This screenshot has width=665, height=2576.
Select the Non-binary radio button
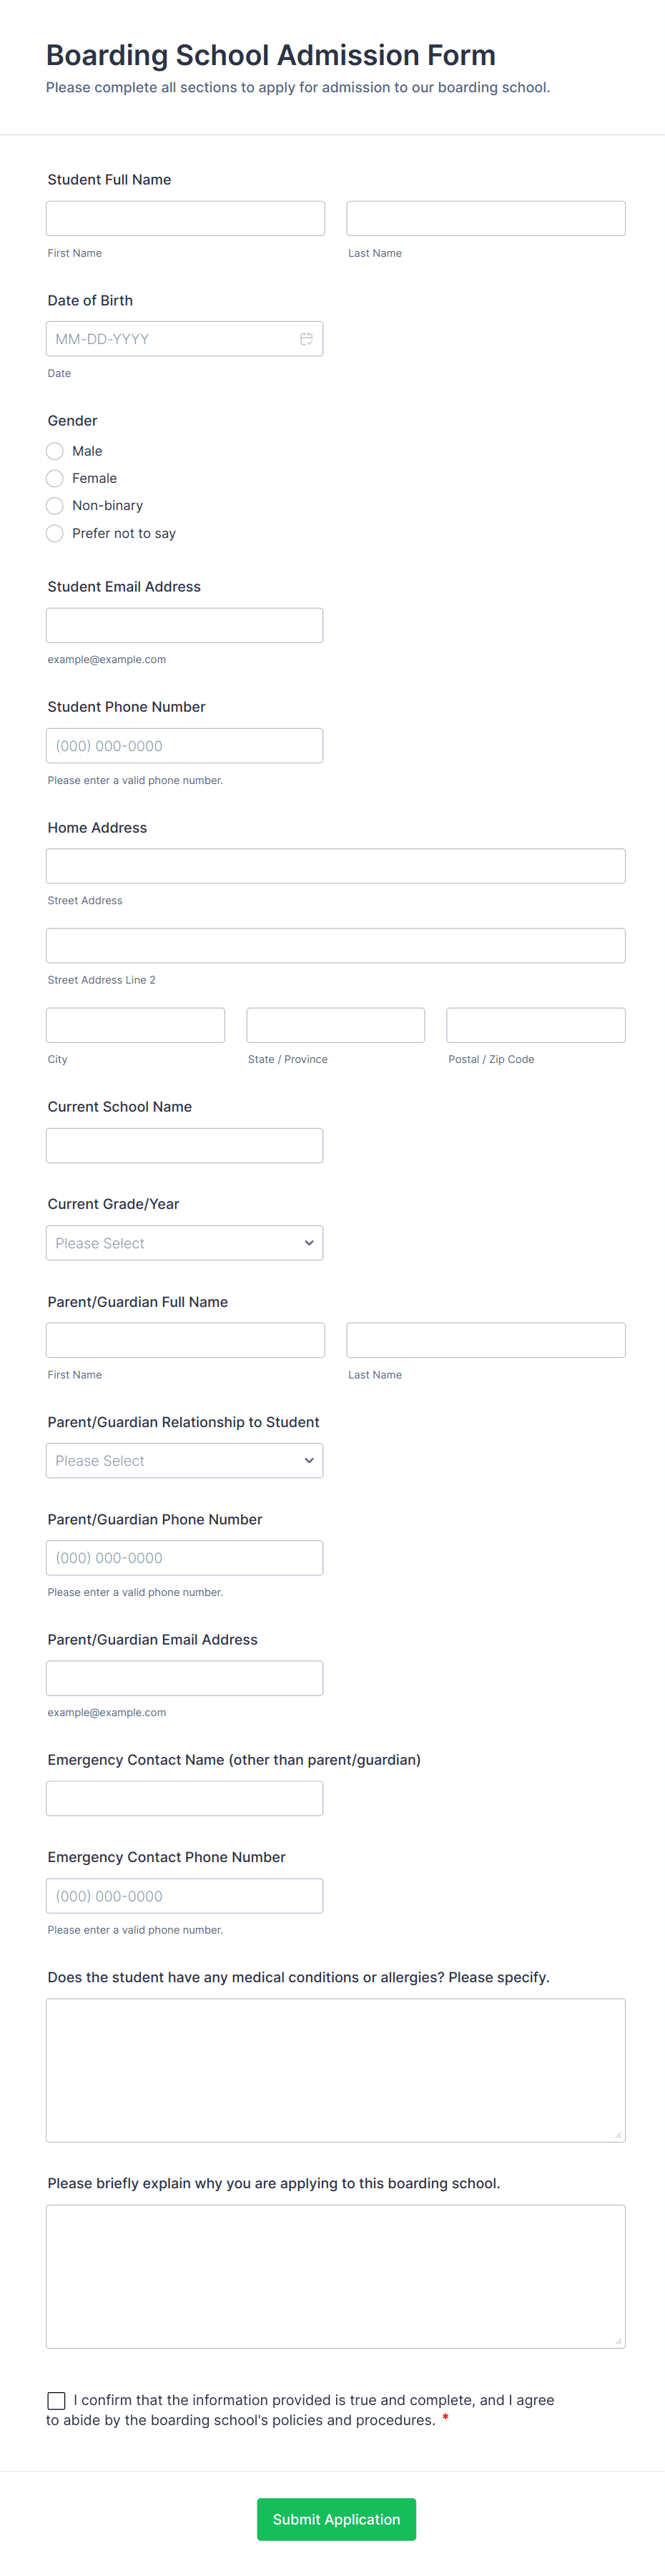pos(55,506)
